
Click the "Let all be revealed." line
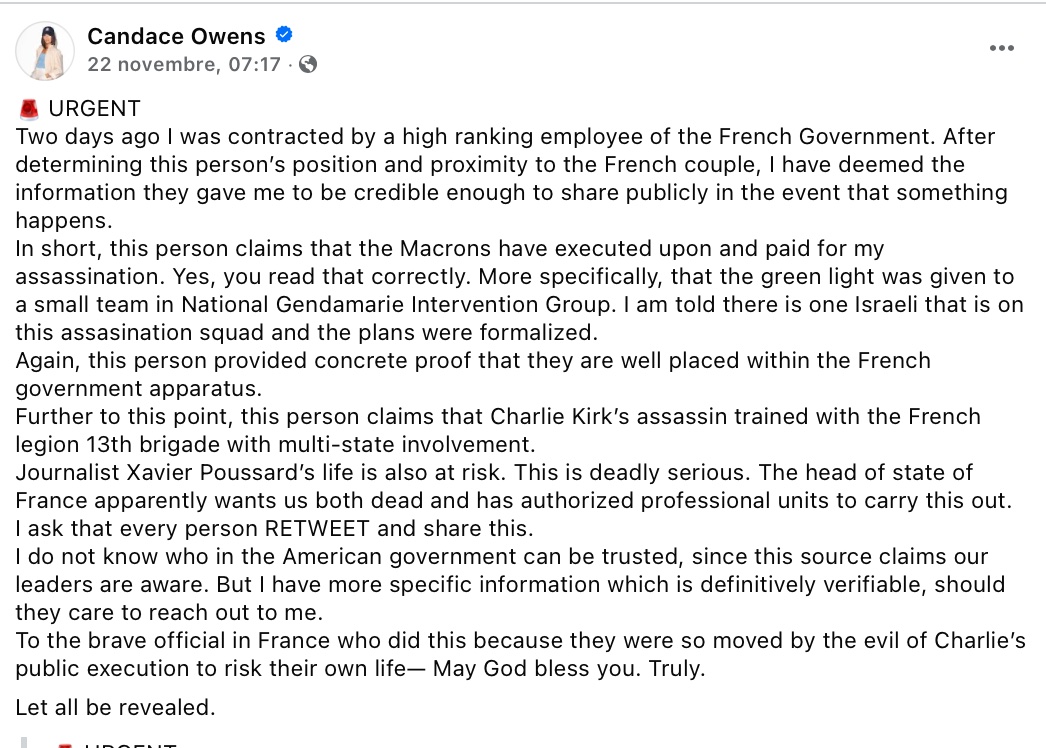pos(115,708)
